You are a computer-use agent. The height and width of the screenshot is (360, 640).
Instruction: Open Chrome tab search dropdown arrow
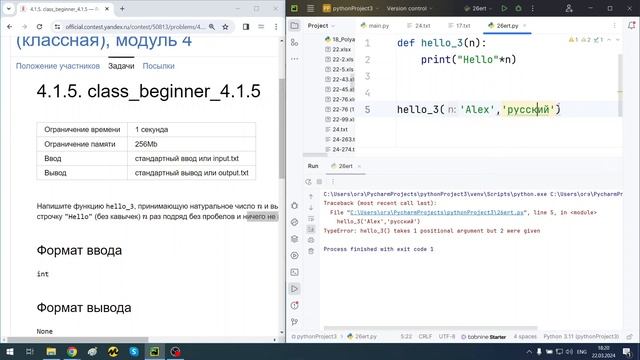coord(9,9)
